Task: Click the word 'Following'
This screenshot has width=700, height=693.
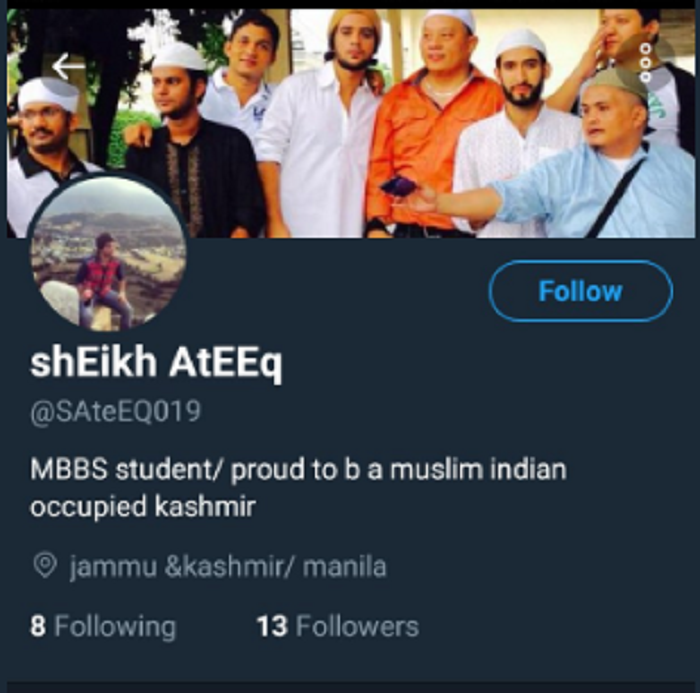Action: (x=115, y=627)
